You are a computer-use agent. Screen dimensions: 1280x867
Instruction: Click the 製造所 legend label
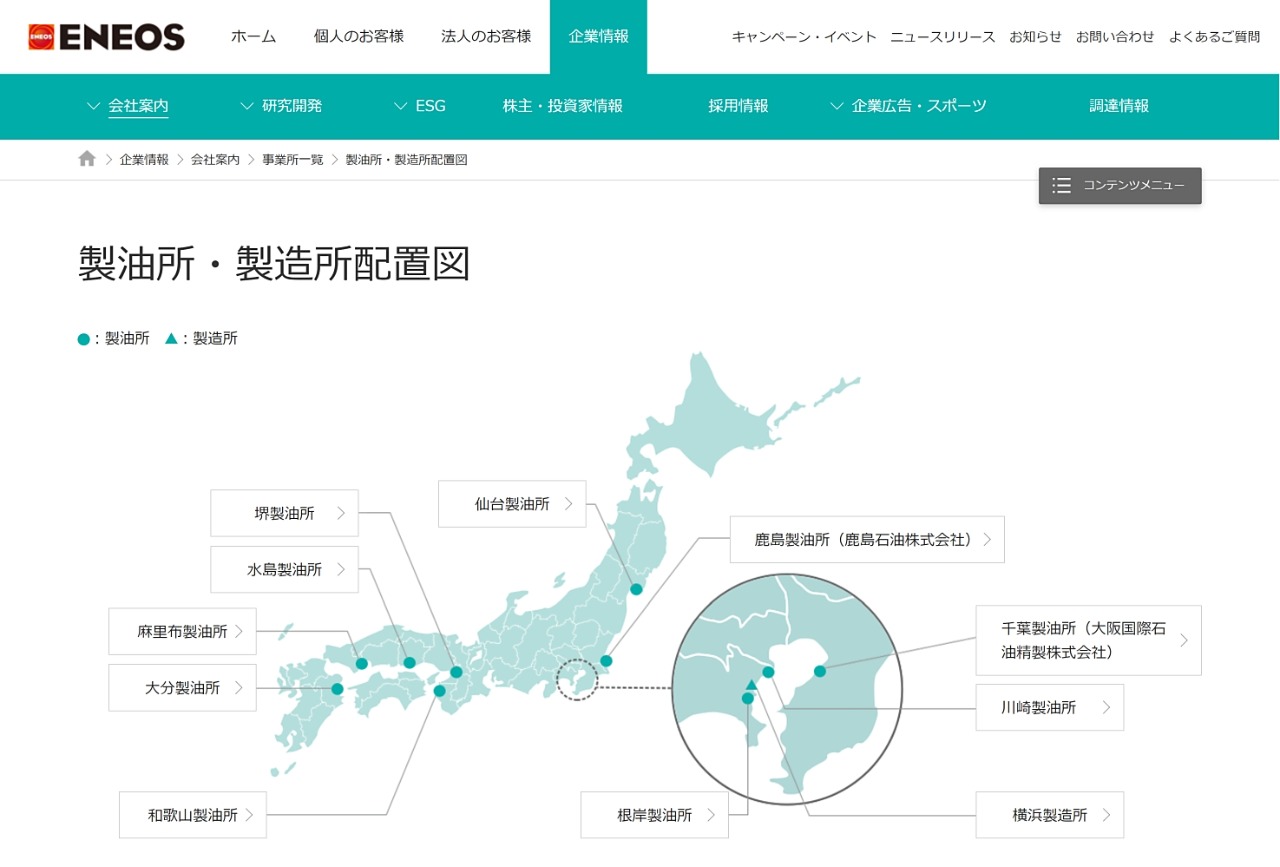(x=215, y=339)
